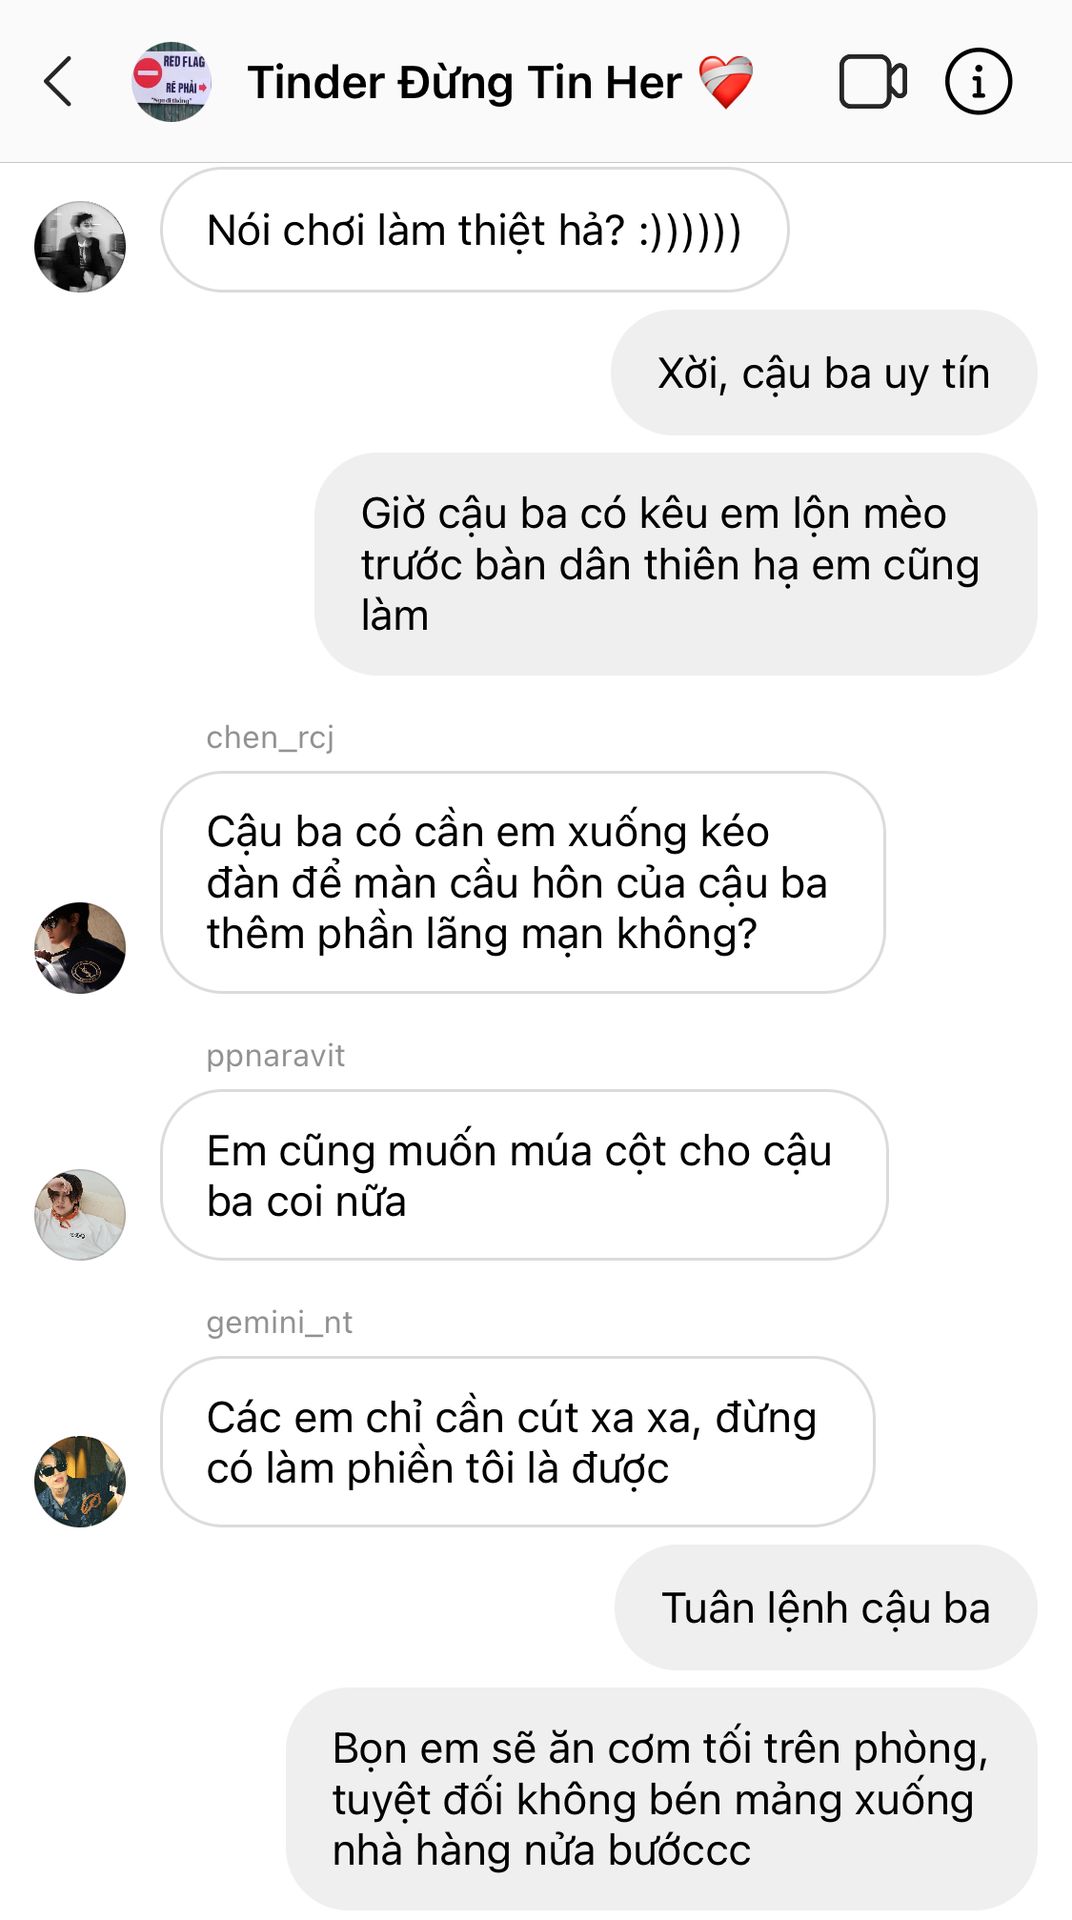
Task: Open chen_rcj's profile picture
Action: click(x=80, y=947)
